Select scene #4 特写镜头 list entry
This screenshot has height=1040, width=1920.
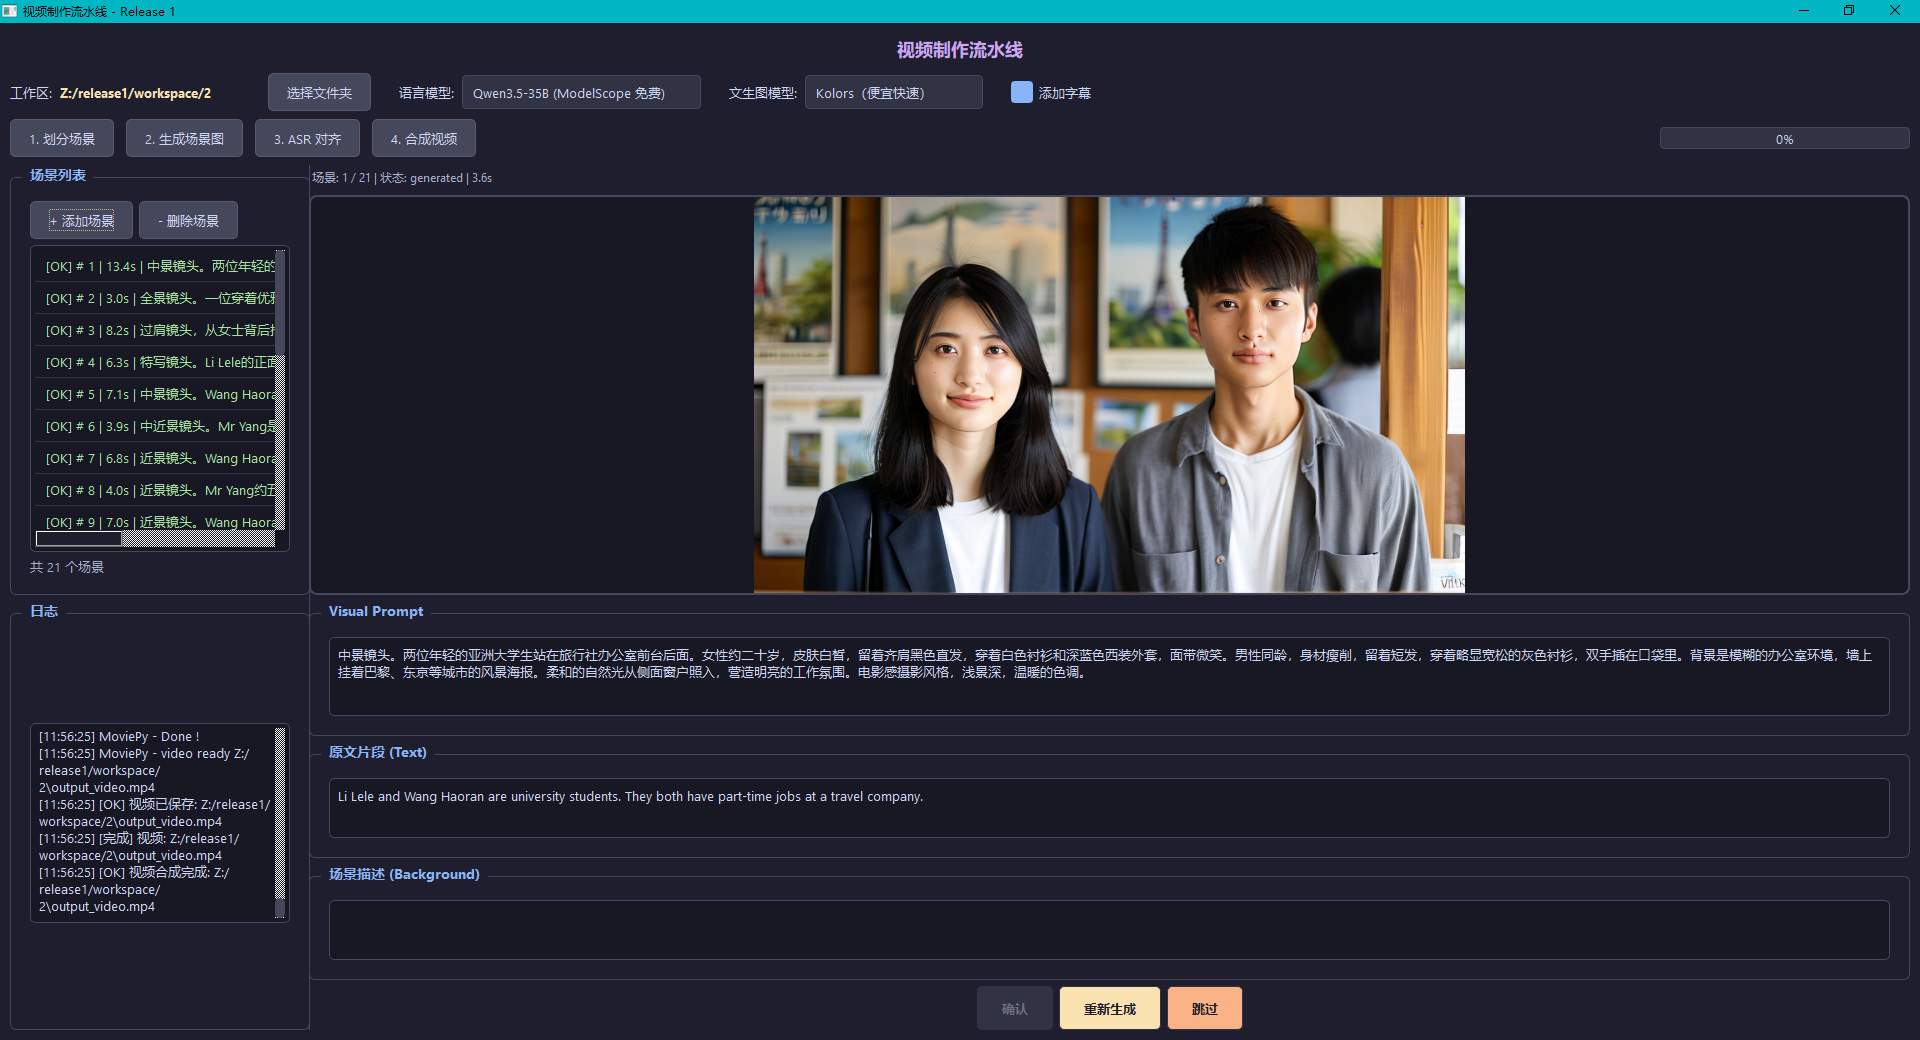click(160, 362)
